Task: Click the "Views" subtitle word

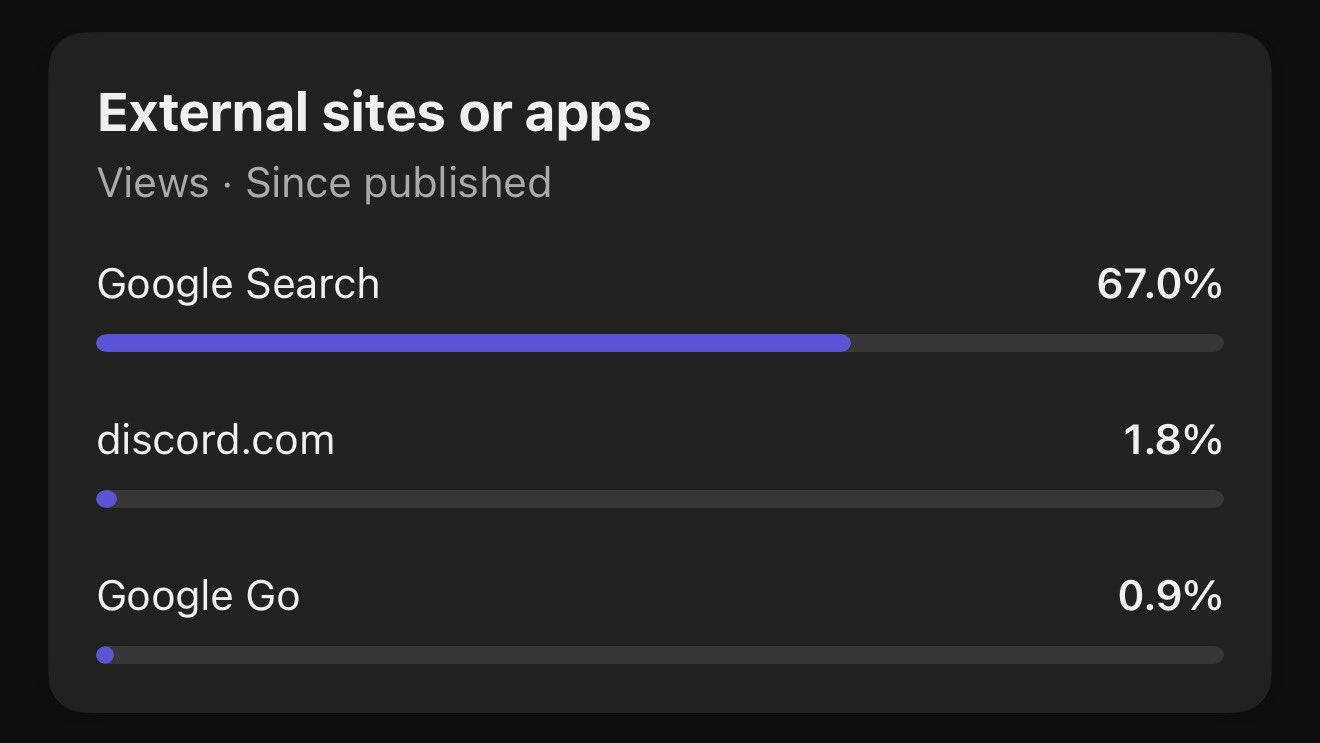Action: 153,183
